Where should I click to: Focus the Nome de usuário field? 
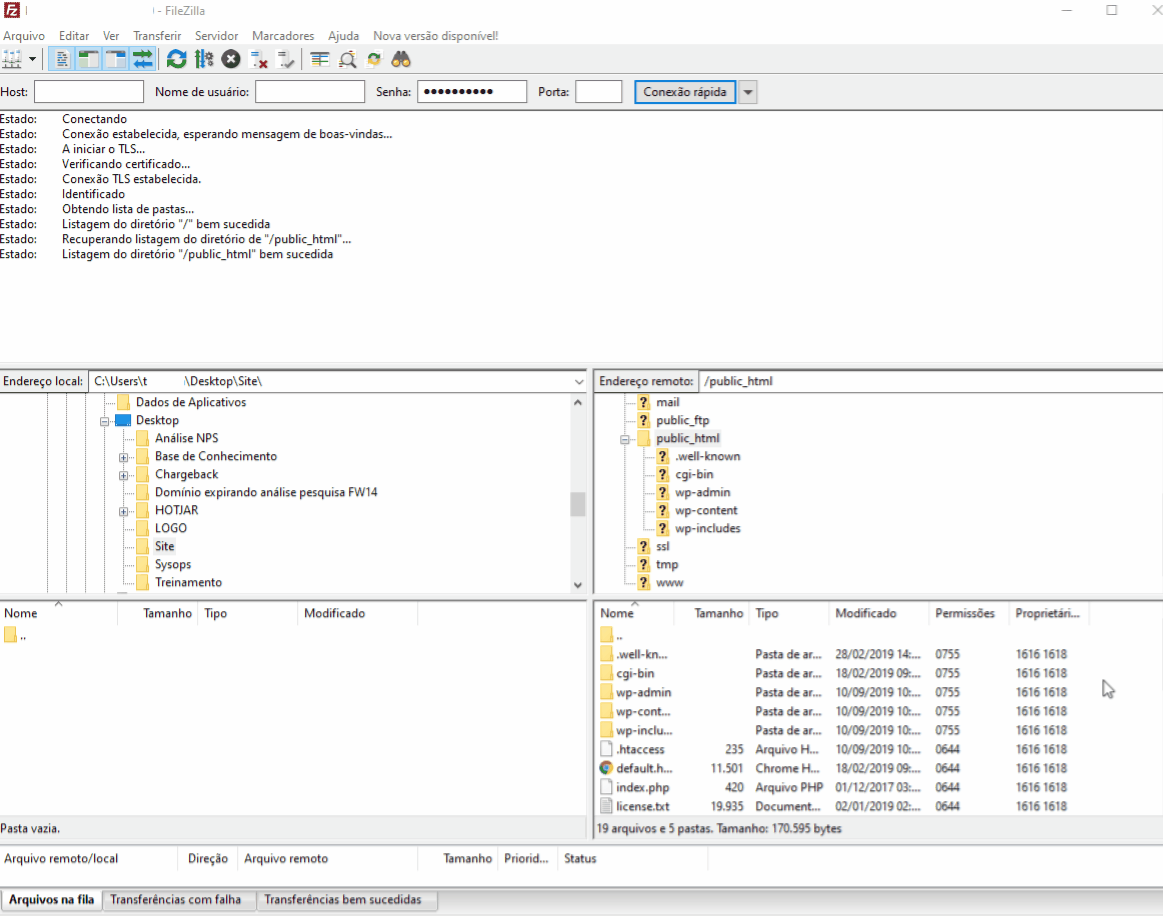(x=310, y=92)
